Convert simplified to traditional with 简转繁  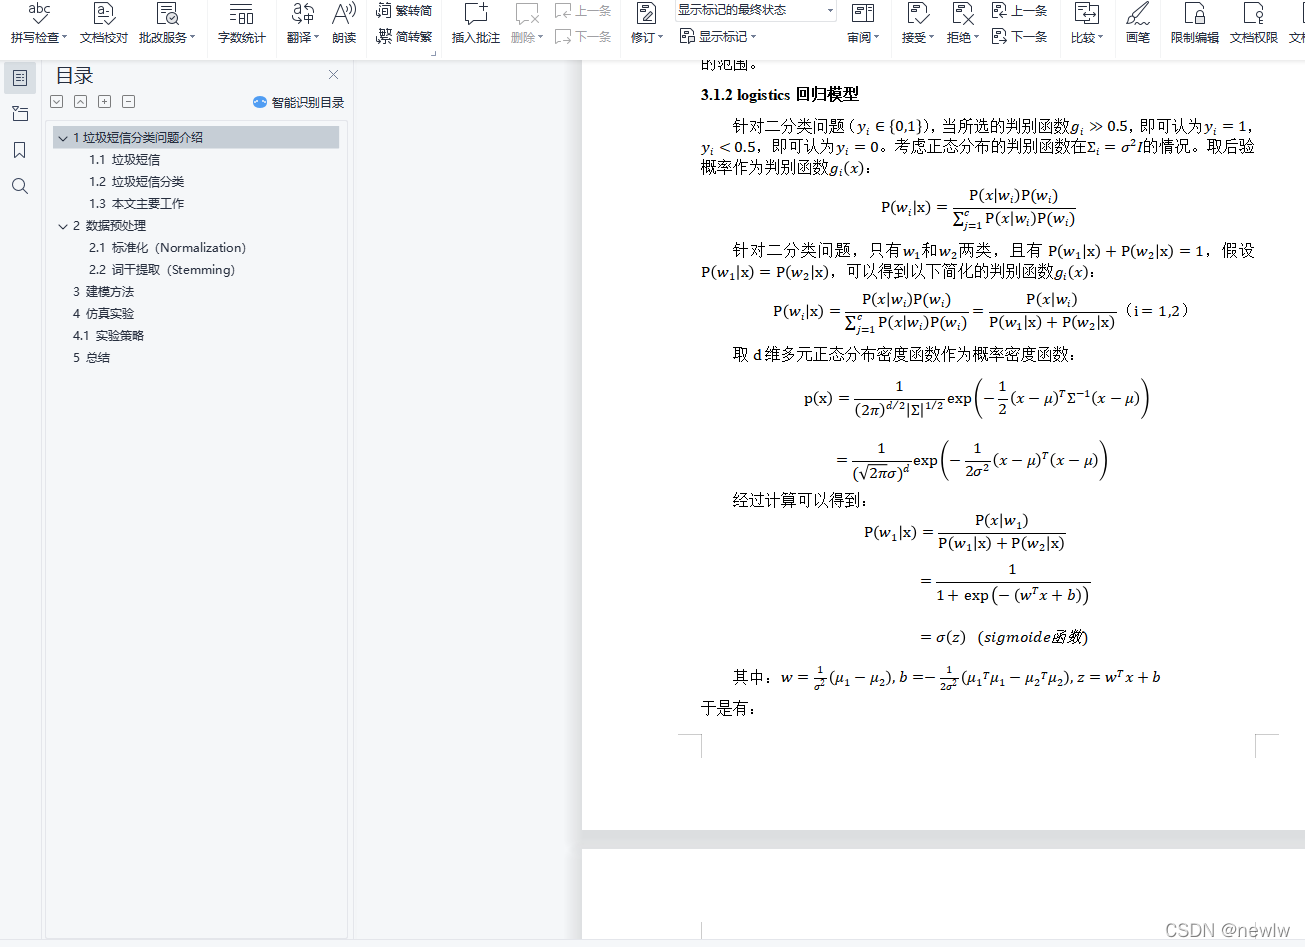pos(404,36)
